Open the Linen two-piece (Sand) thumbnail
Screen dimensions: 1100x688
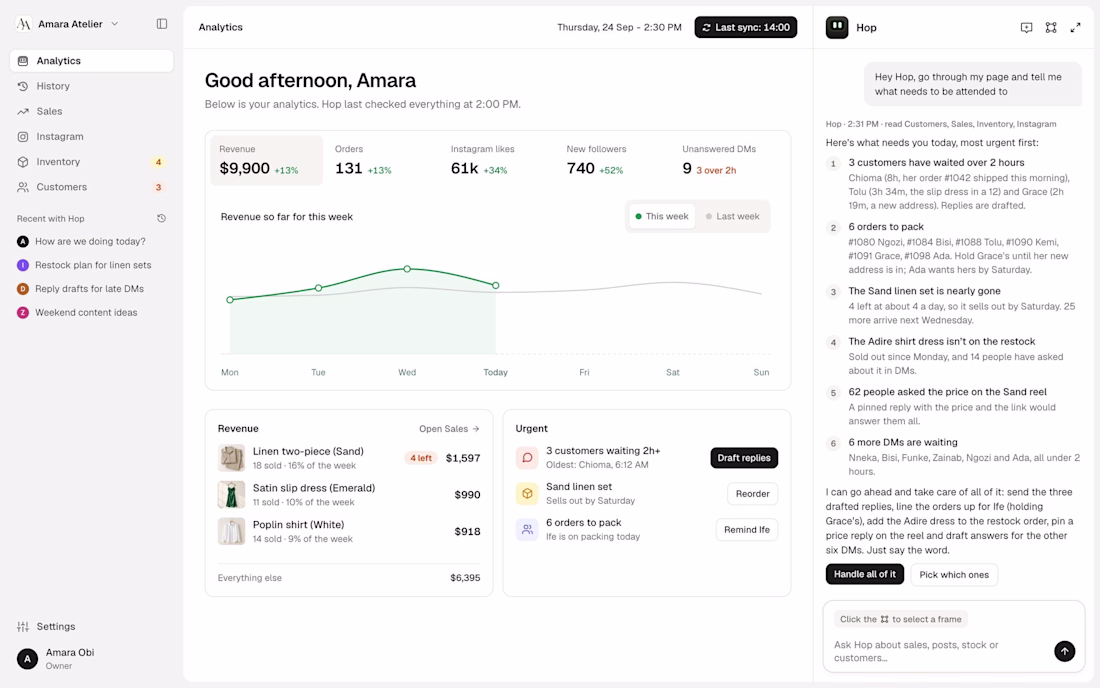(x=231, y=458)
